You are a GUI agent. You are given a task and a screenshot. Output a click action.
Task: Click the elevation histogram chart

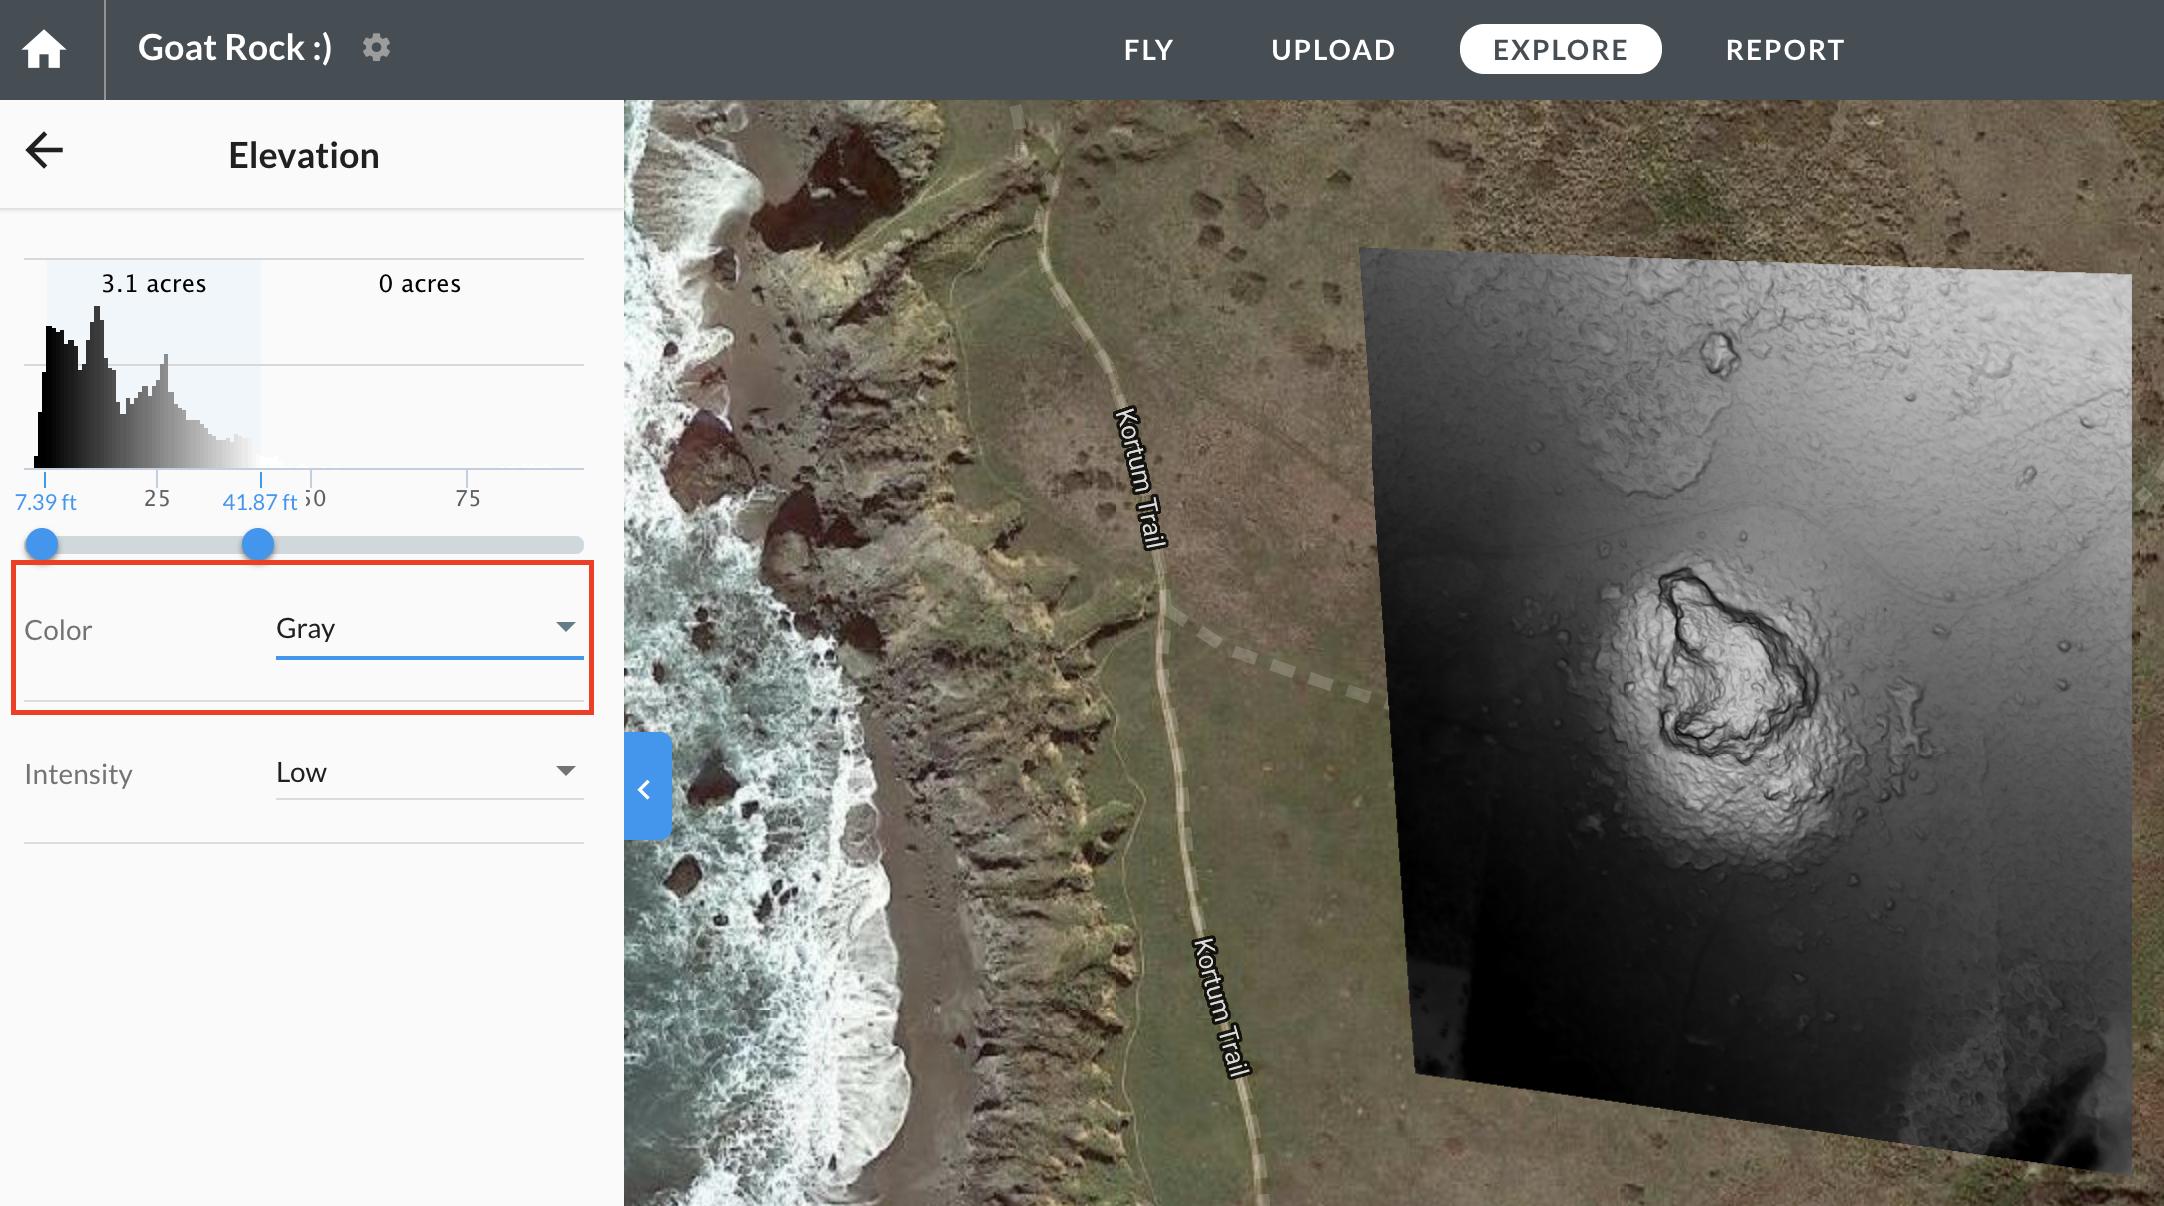point(150,400)
